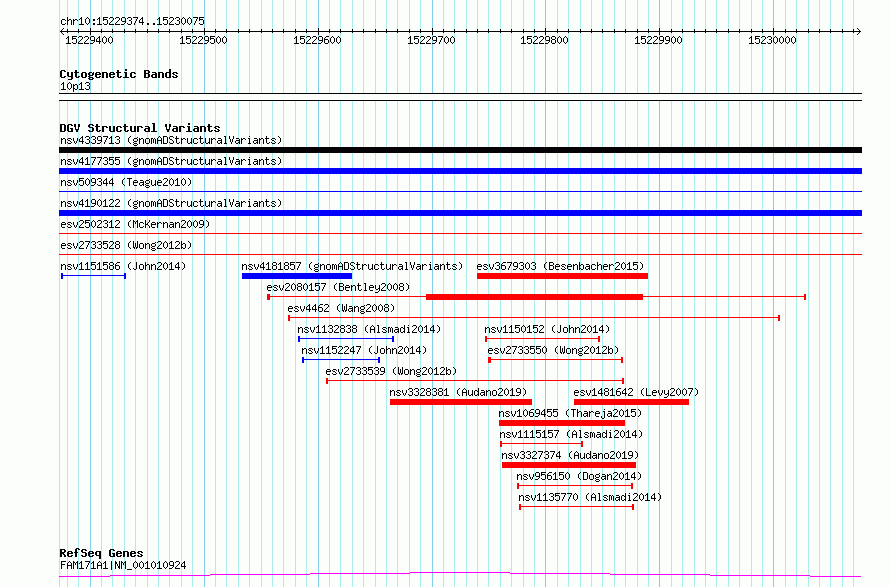Click the FAM171A1|NM_001010924 gene label
The height and width of the screenshot is (587, 890).
click(x=123, y=565)
